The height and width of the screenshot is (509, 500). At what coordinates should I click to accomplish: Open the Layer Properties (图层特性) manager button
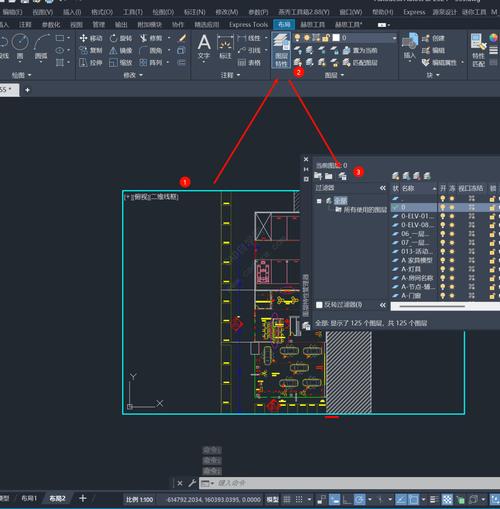coord(281,50)
